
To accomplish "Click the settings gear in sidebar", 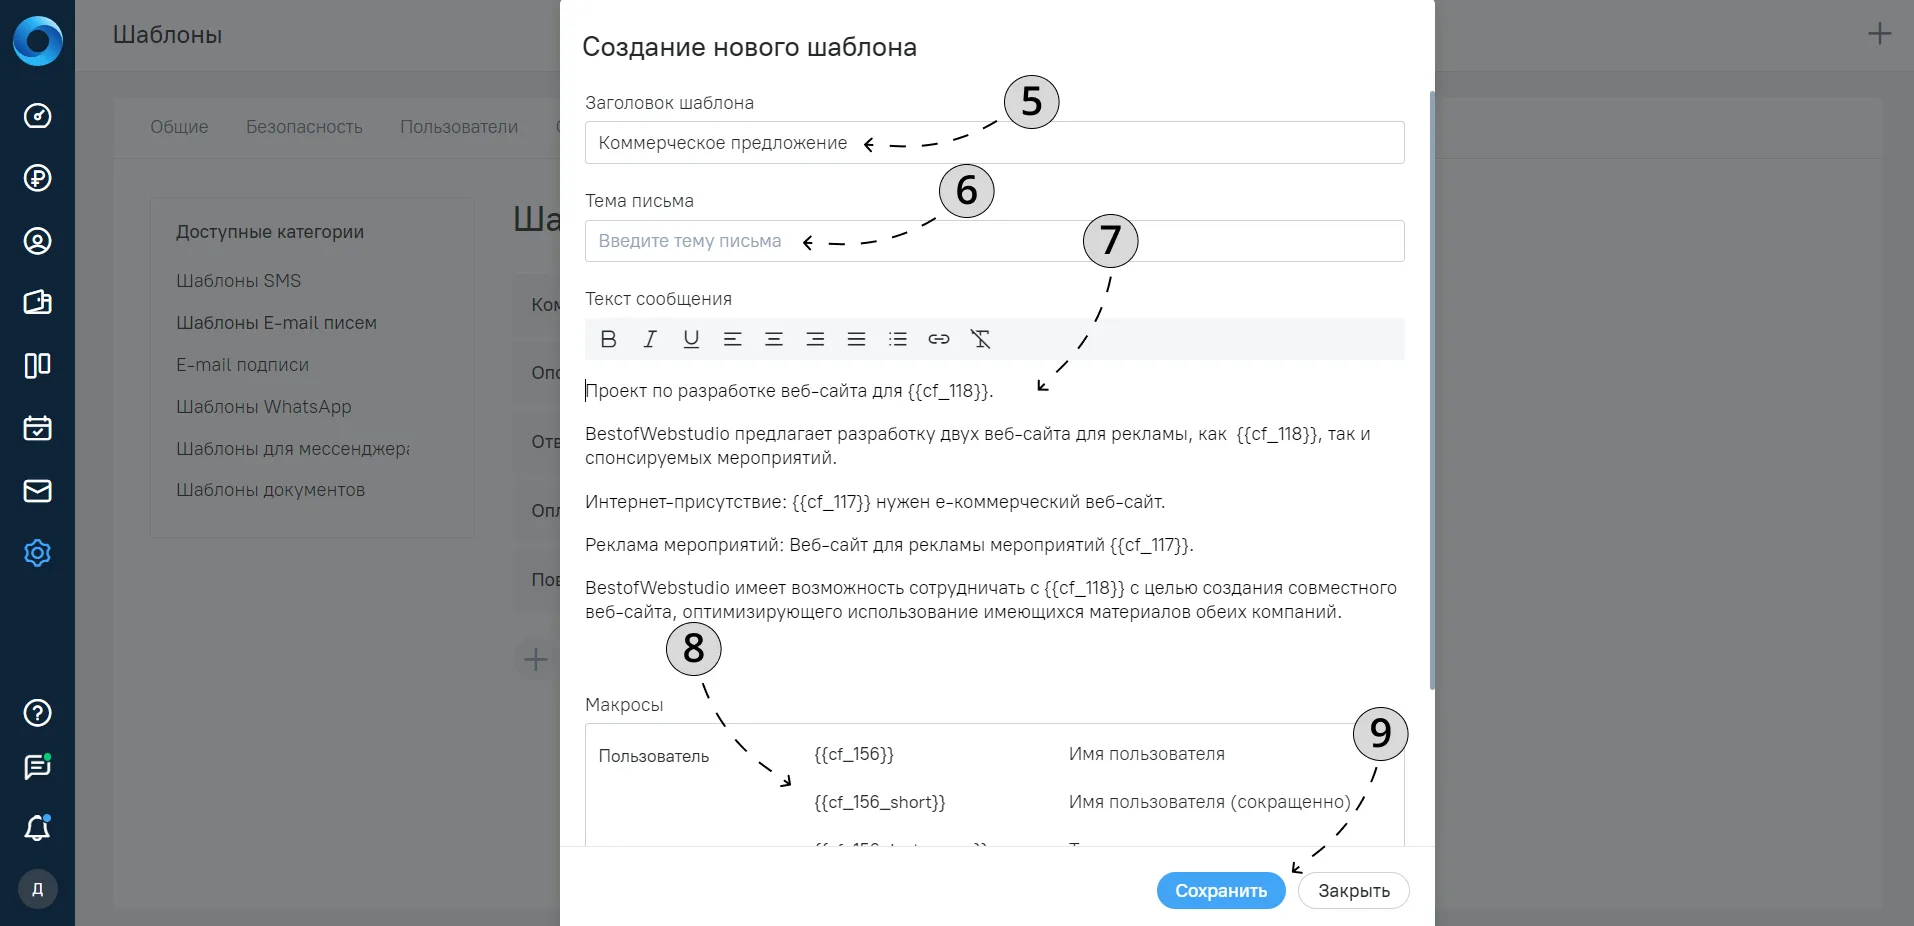I will 37,553.
